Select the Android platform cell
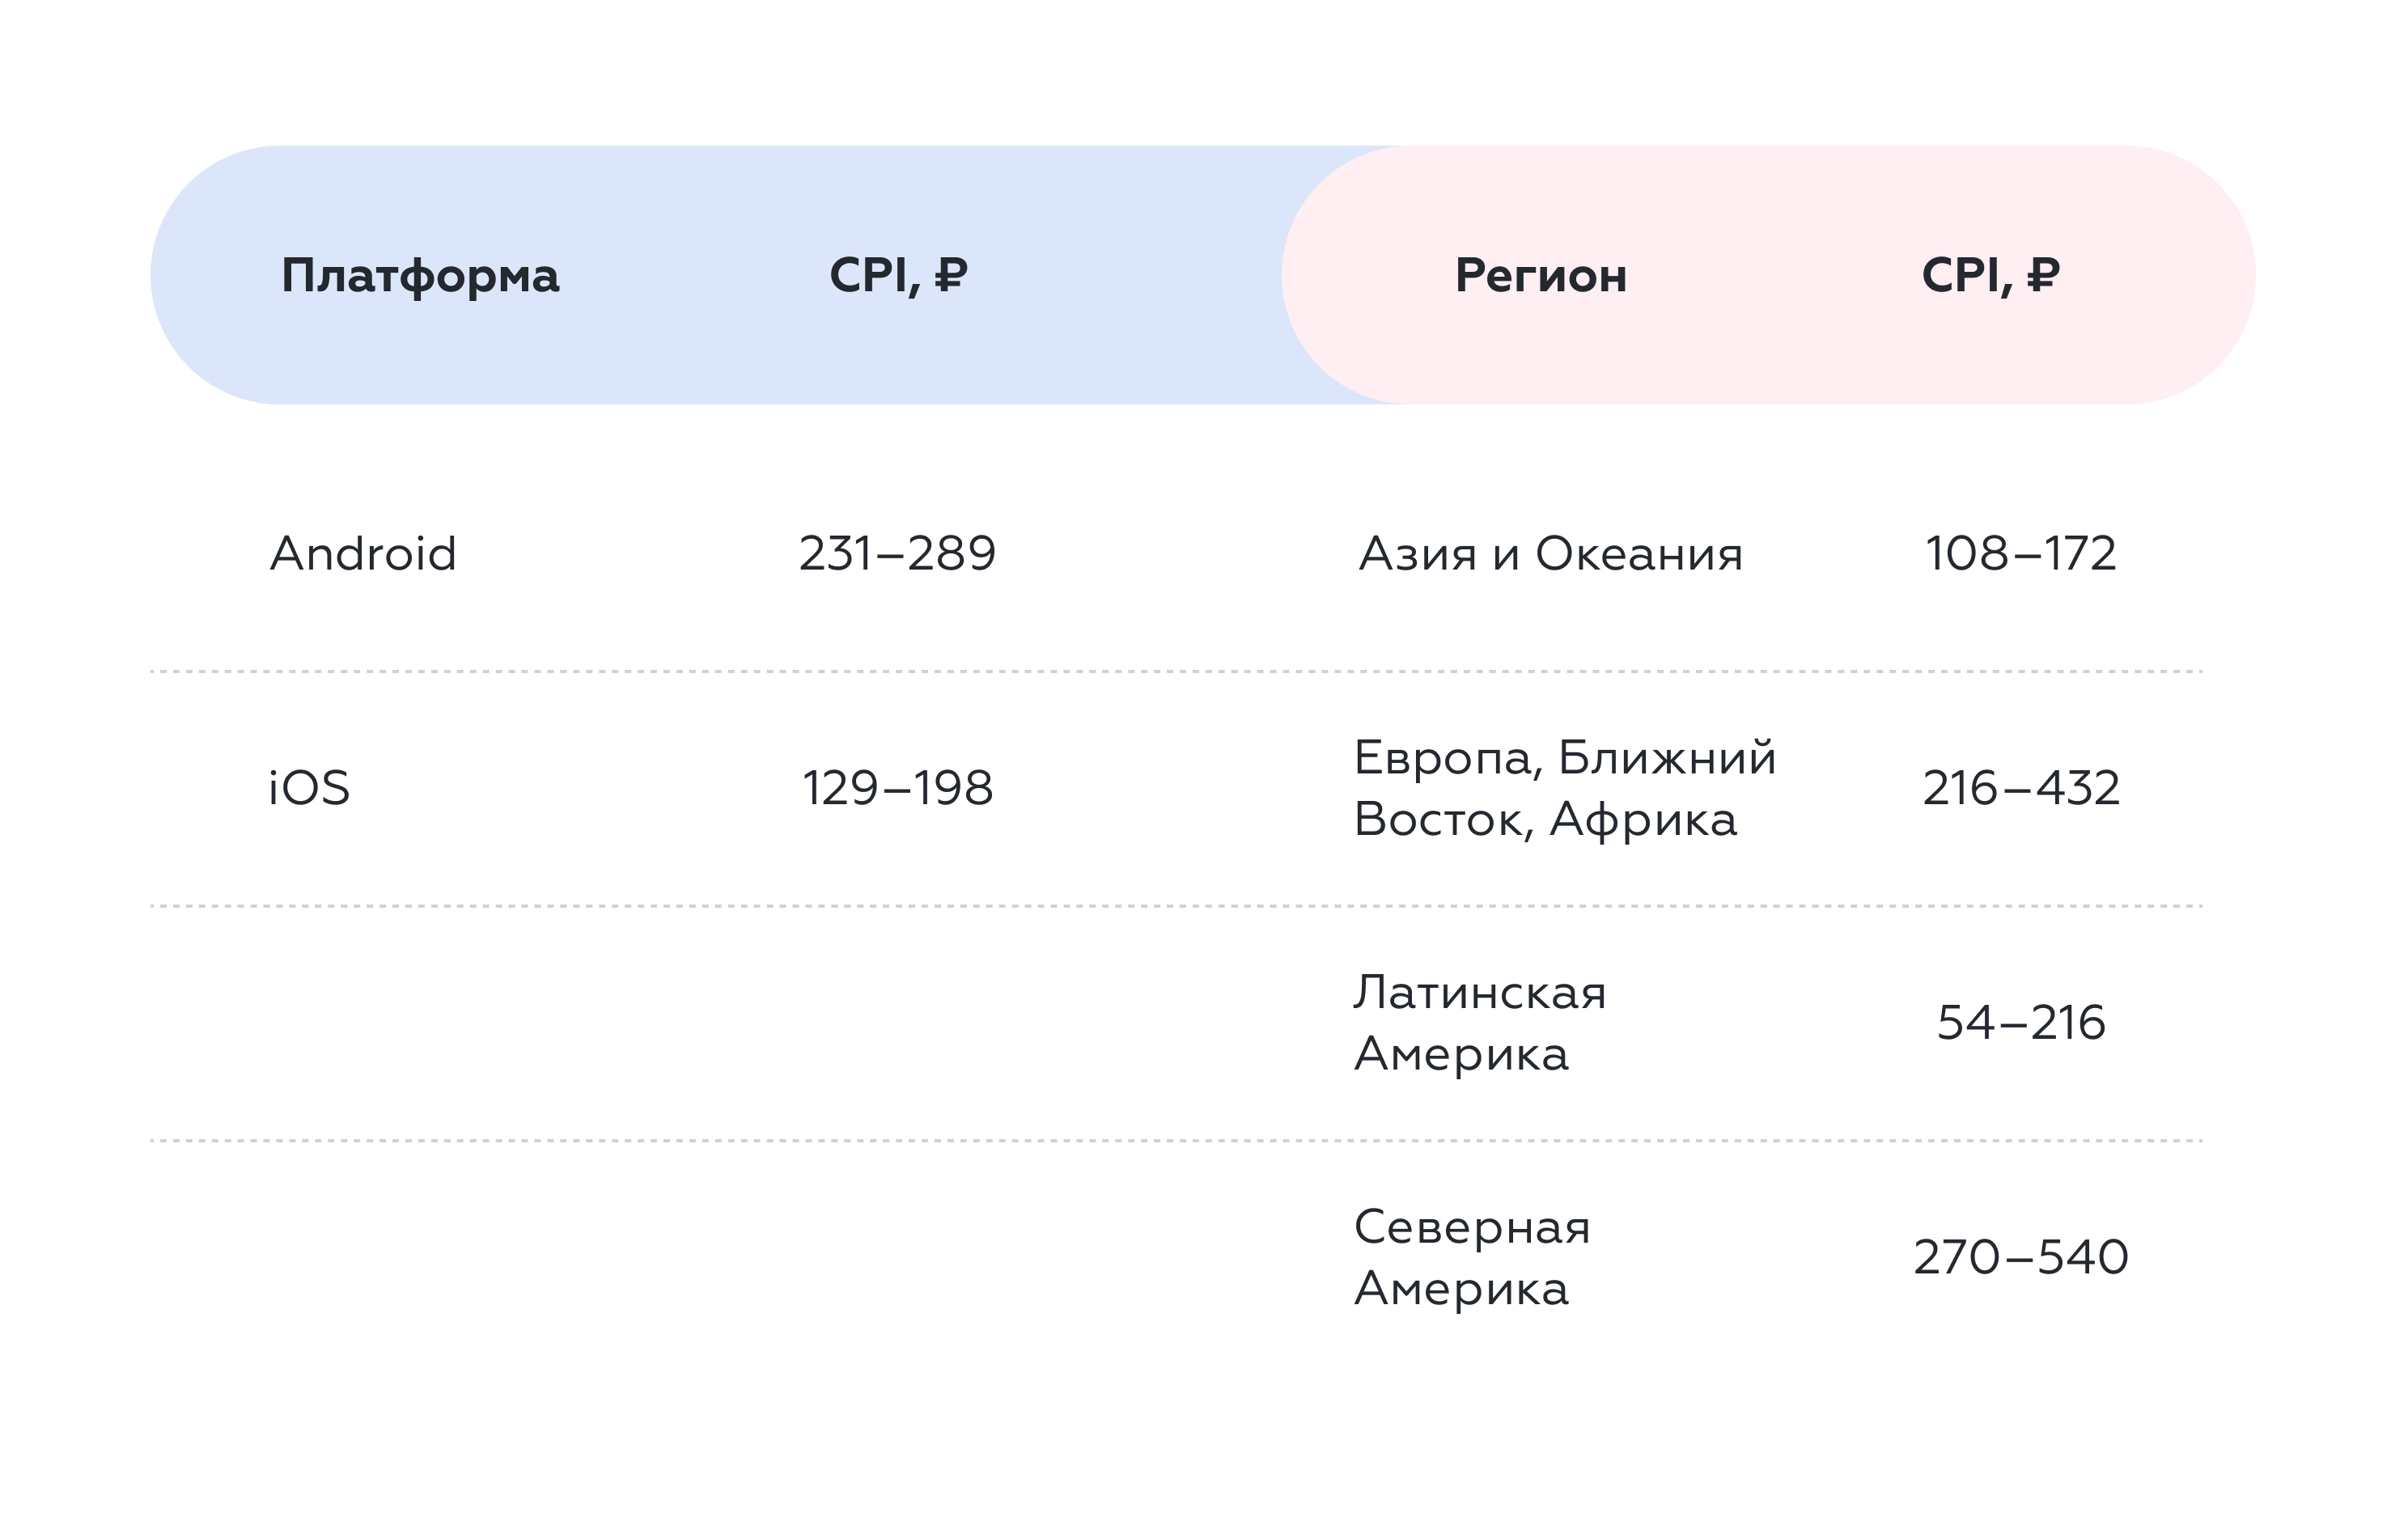 [363, 554]
